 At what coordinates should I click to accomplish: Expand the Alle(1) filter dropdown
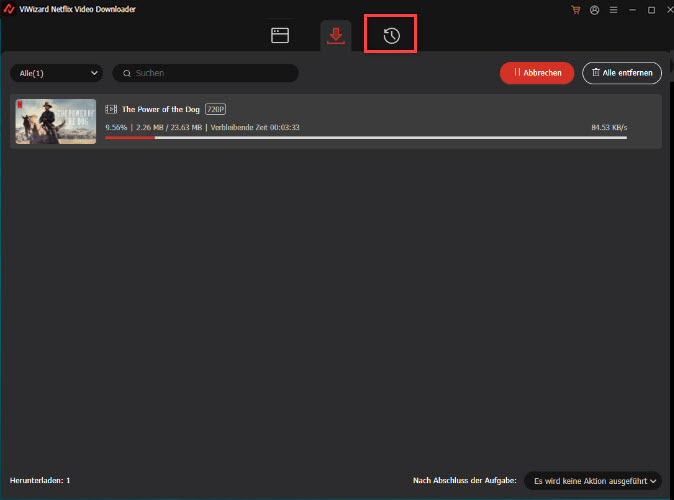[56, 73]
